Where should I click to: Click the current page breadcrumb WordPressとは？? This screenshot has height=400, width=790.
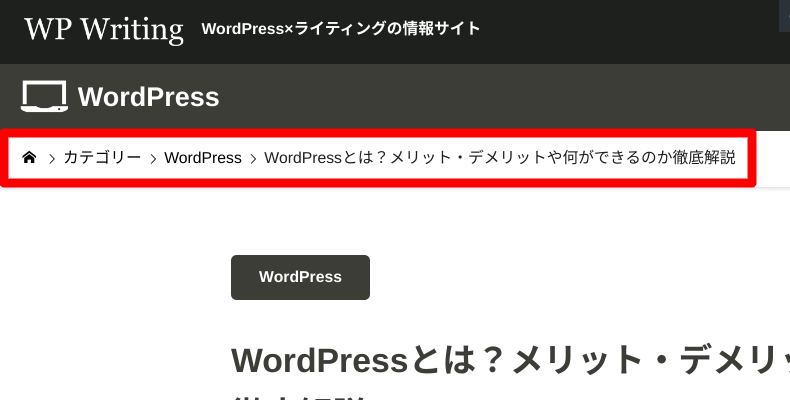coord(499,158)
